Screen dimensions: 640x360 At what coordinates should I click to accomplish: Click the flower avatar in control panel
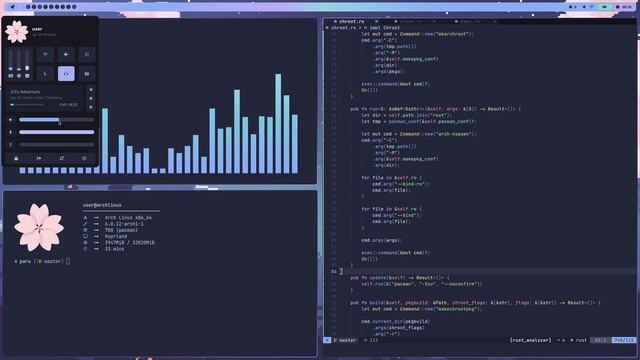point(17,32)
